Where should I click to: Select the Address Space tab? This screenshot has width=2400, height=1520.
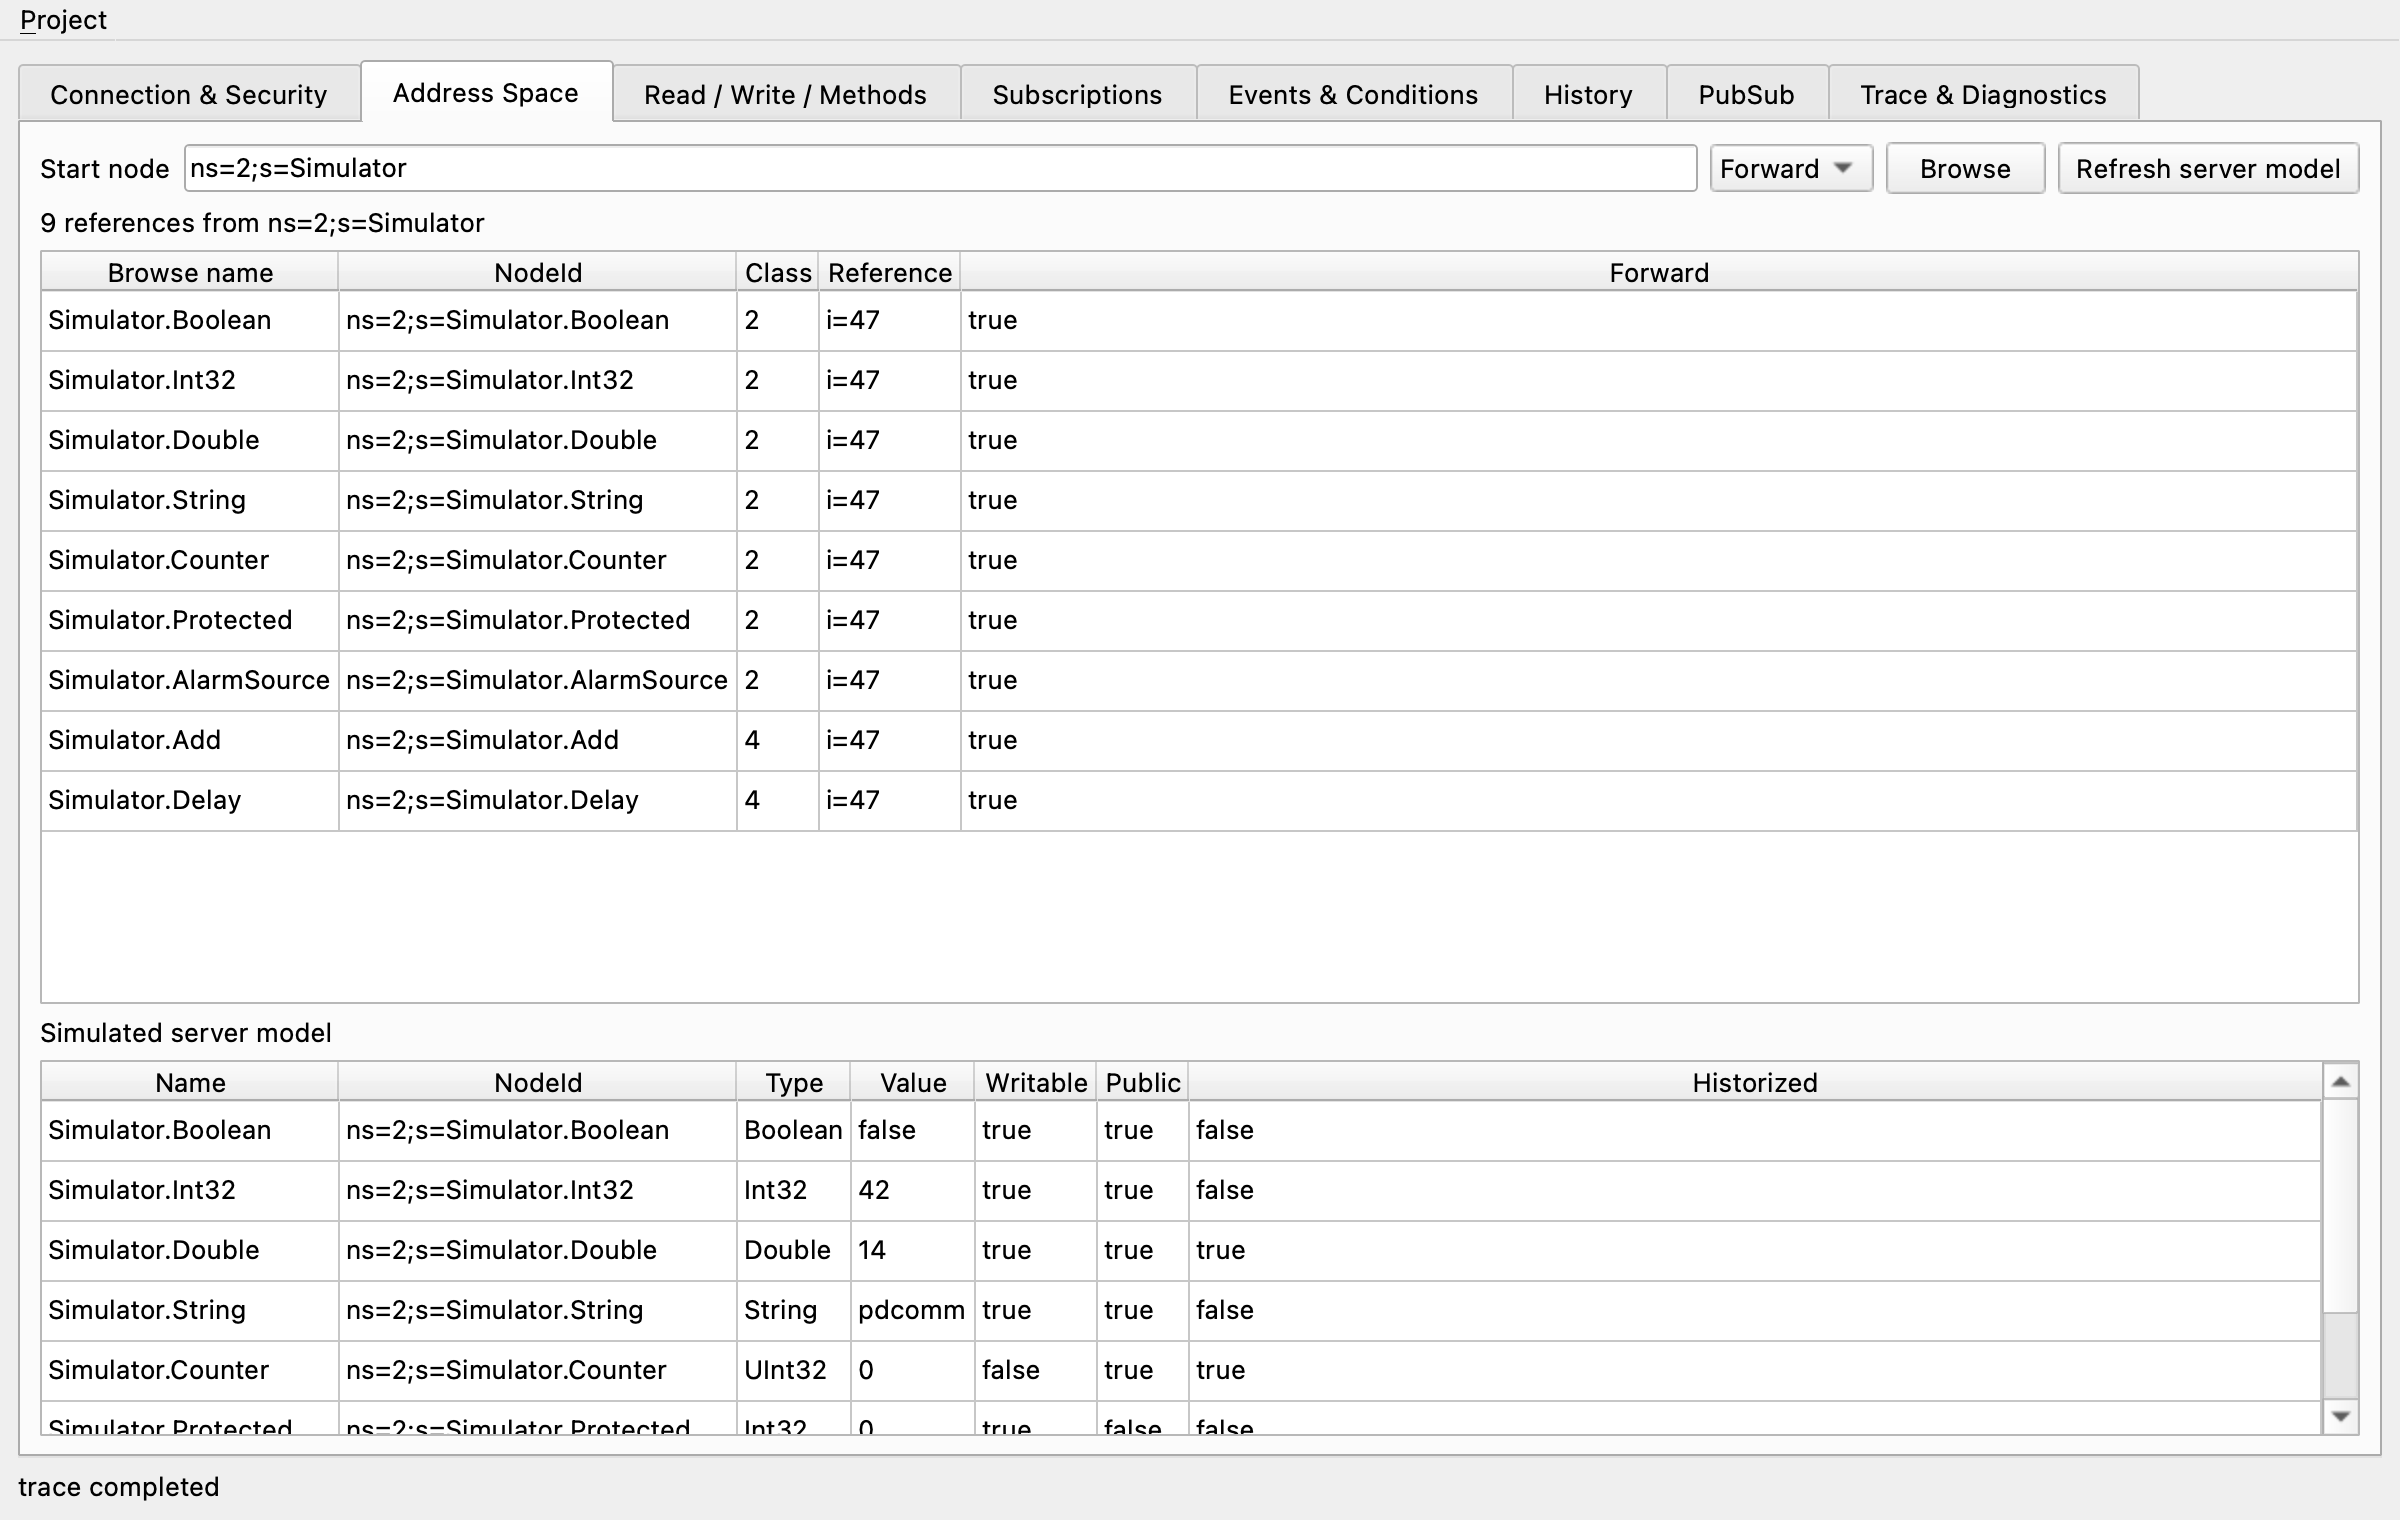coord(486,92)
